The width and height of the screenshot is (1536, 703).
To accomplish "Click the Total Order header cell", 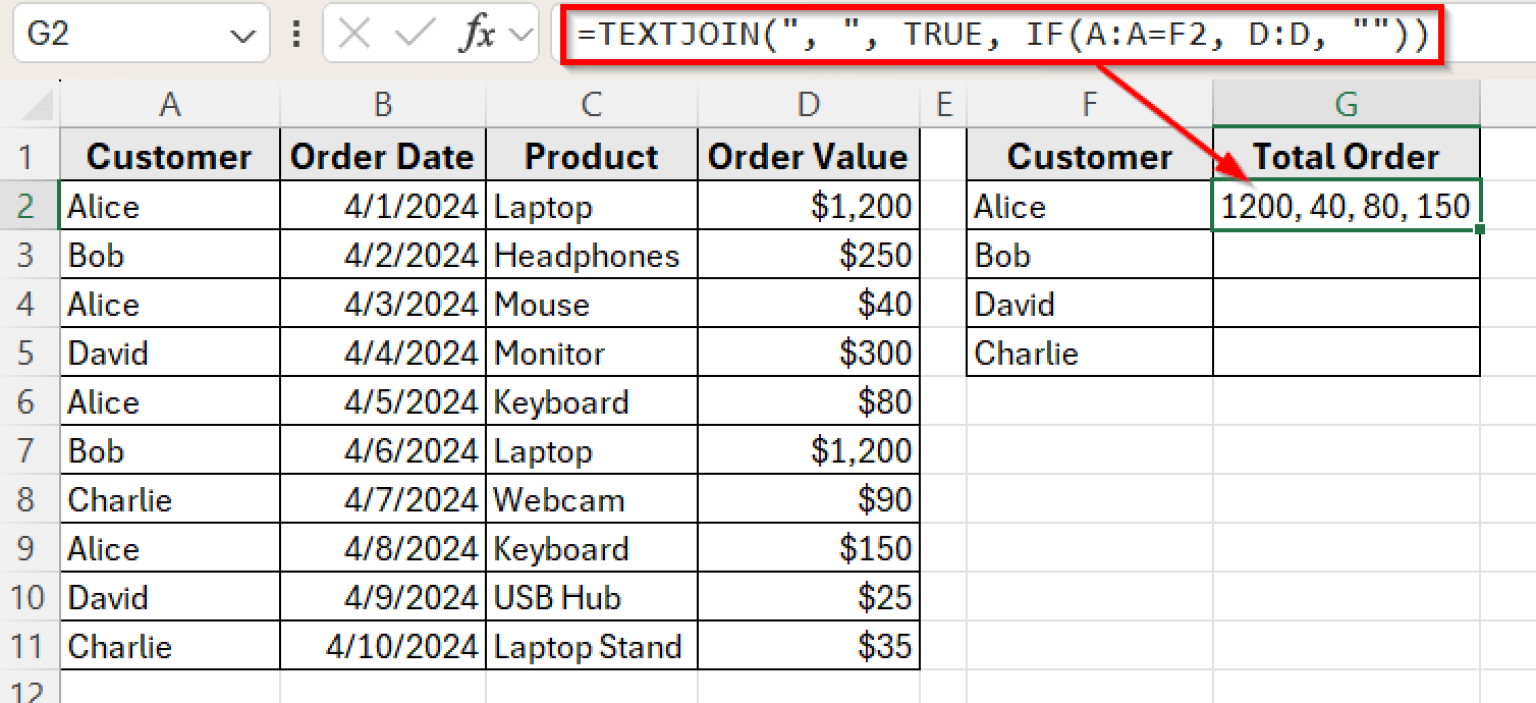I will tap(1346, 156).
